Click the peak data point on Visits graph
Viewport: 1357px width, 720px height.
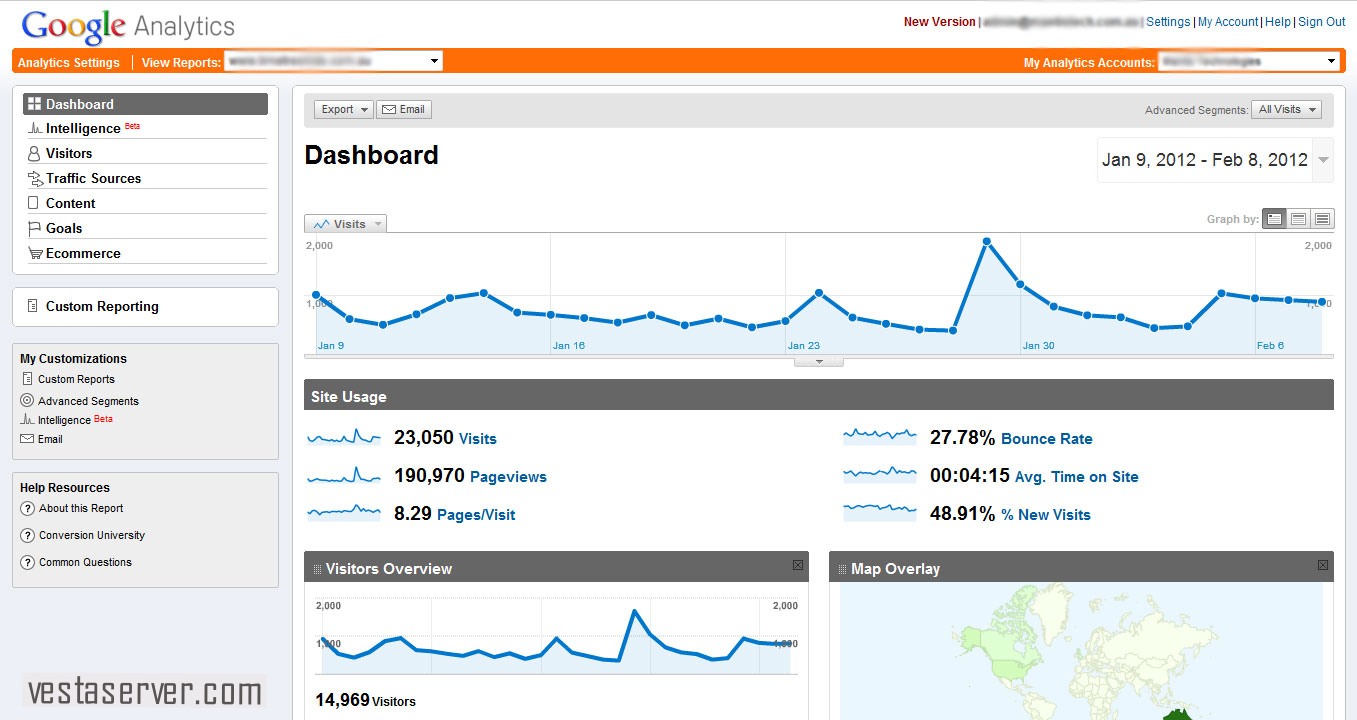pyautogui.click(x=986, y=241)
